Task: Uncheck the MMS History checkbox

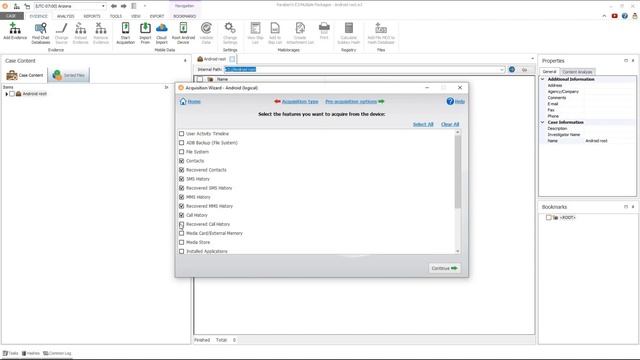Action: [x=182, y=197]
